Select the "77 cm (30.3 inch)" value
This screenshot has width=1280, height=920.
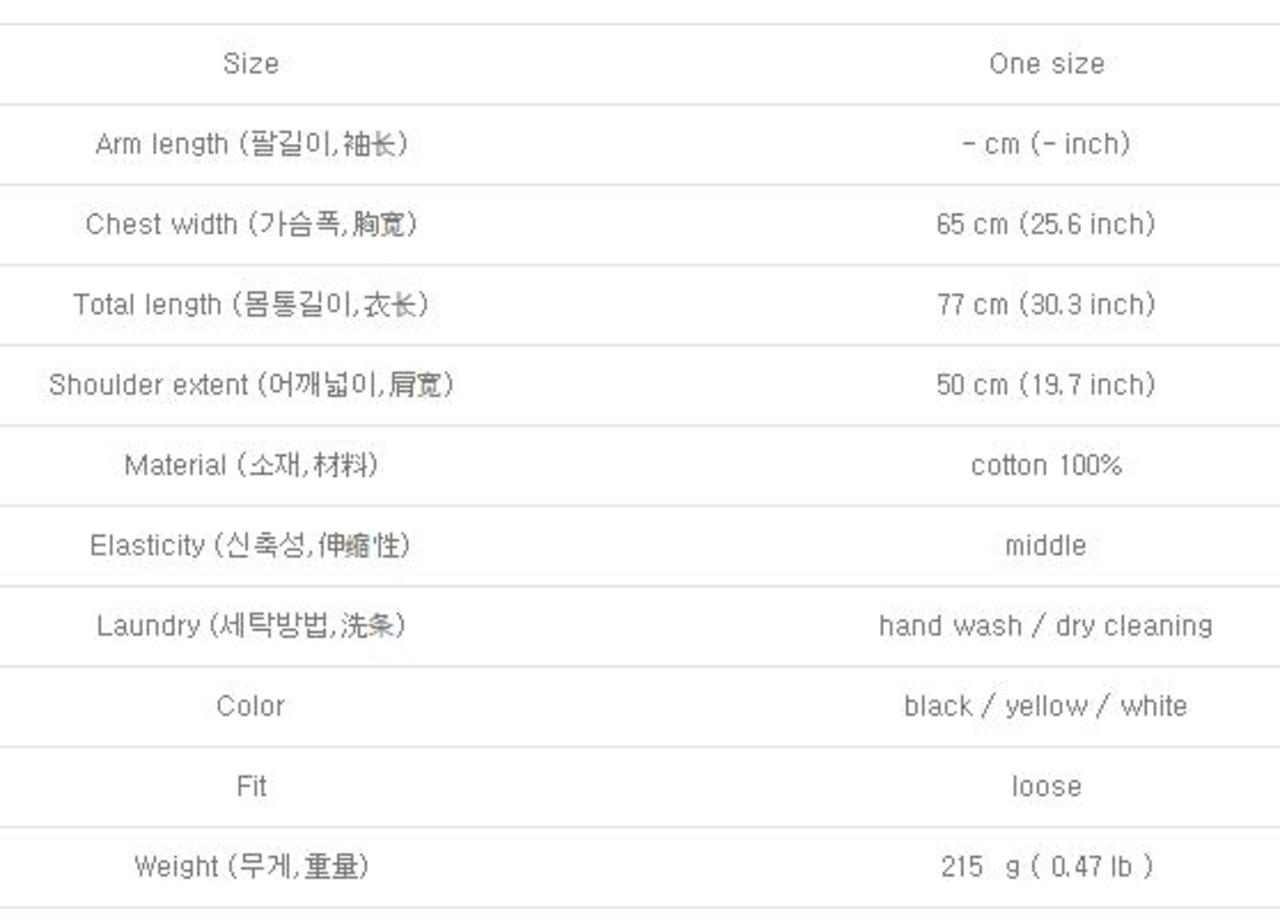click(1046, 304)
